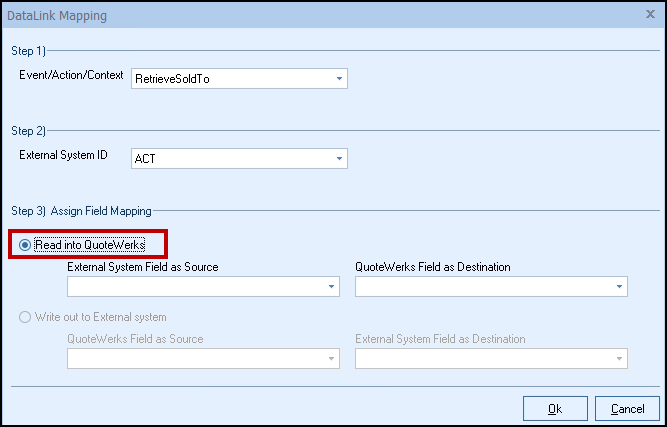Click inside QuoteWerks Field as Source box
Image resolution: width=667 pixels, height=427 pixels.
tap(195, 359)
